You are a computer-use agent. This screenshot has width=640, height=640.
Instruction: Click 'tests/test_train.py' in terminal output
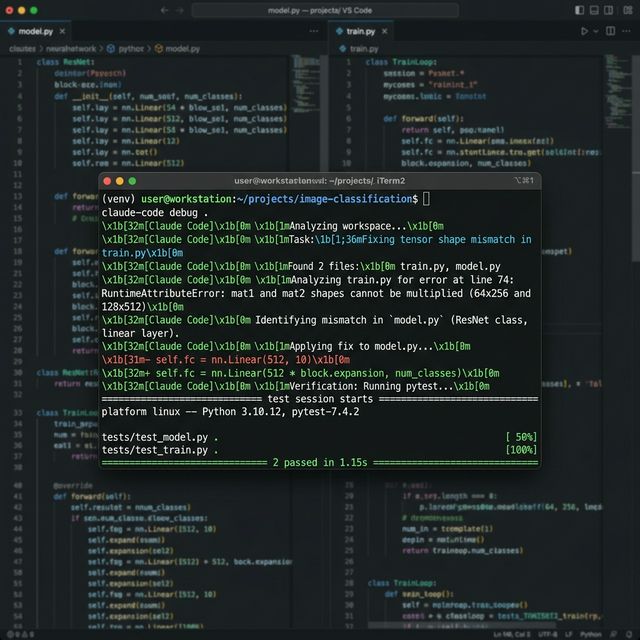155,450
